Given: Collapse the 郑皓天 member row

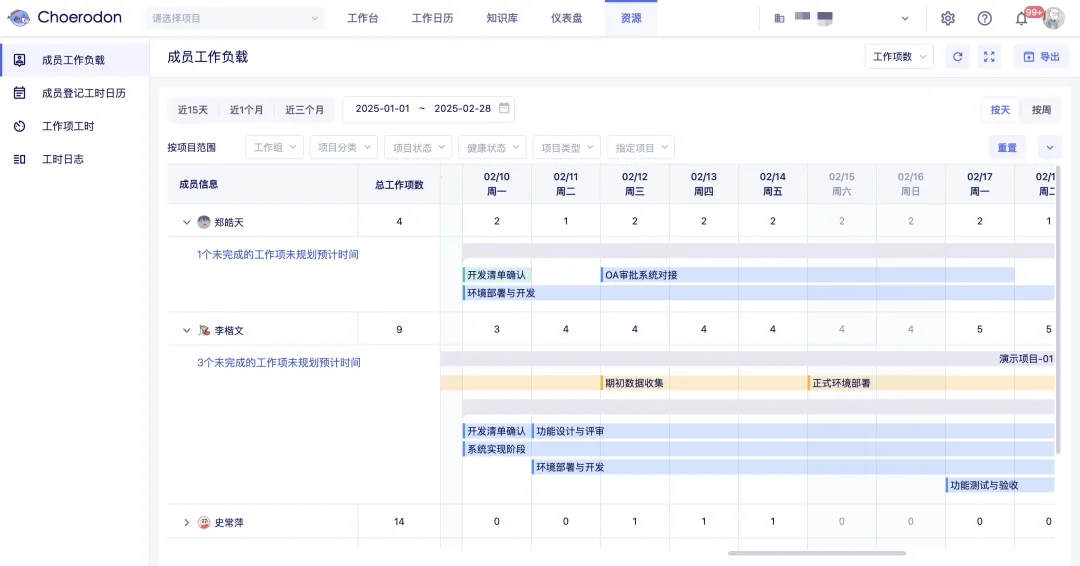Looking at the screenshot, I should pyautogui.click(x=186, y=222).
